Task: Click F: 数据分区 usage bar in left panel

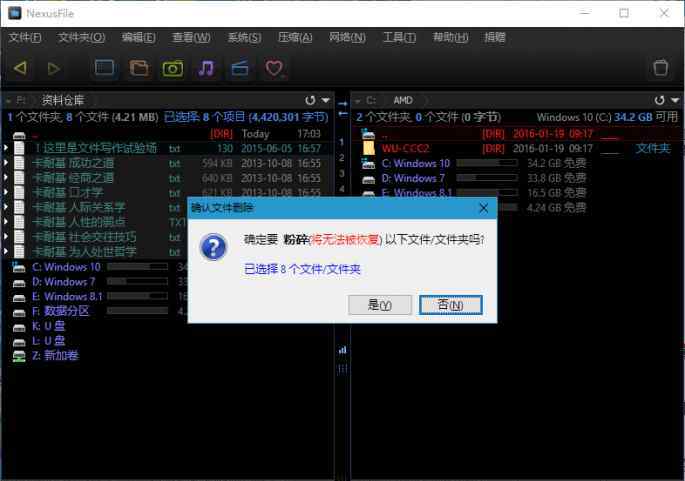Action: [x=138, y=311]
